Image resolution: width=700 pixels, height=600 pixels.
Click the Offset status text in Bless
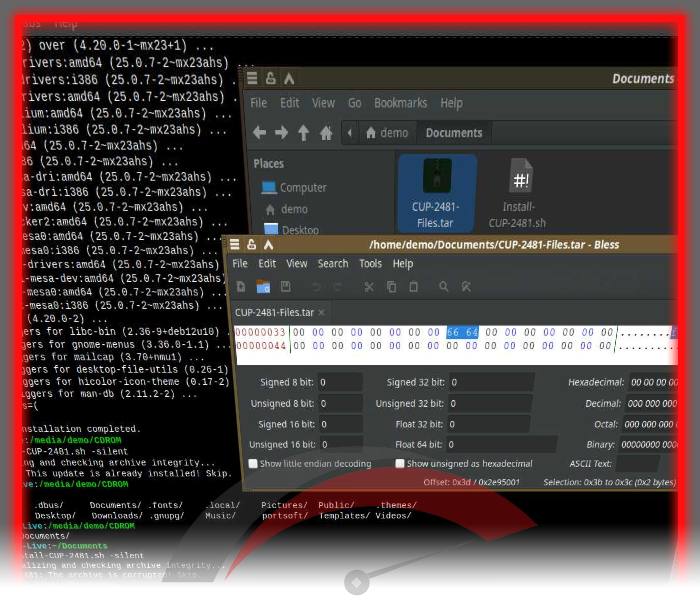pyautogui.click(x=471, y=482)
